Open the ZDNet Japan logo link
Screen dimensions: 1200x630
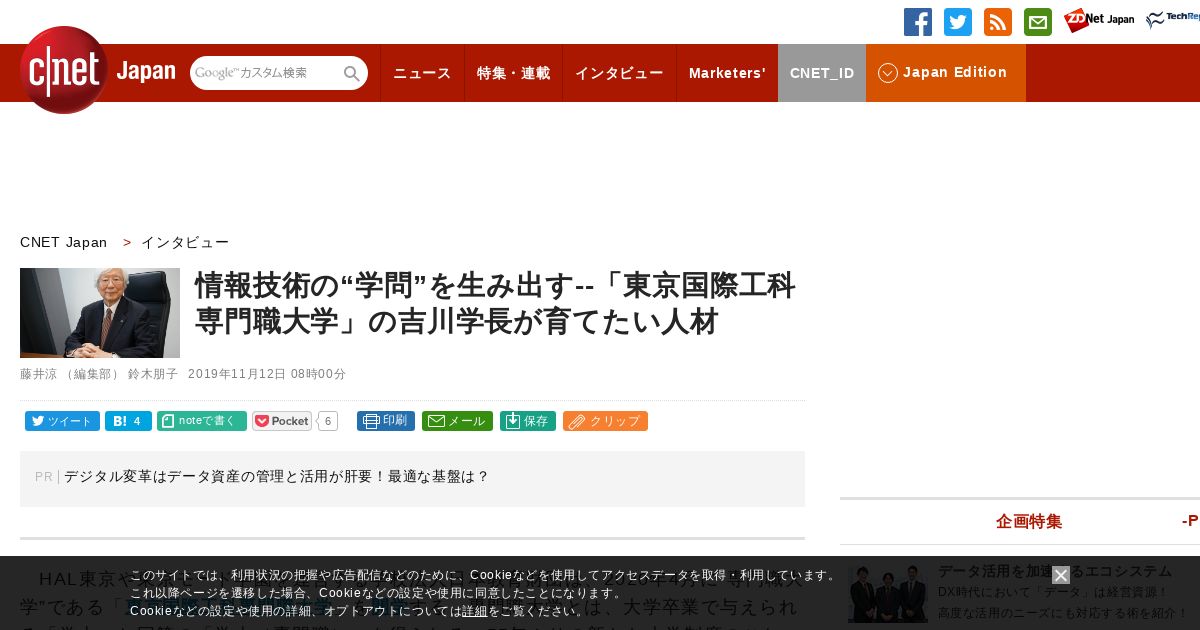click(x=1098, y=20)
